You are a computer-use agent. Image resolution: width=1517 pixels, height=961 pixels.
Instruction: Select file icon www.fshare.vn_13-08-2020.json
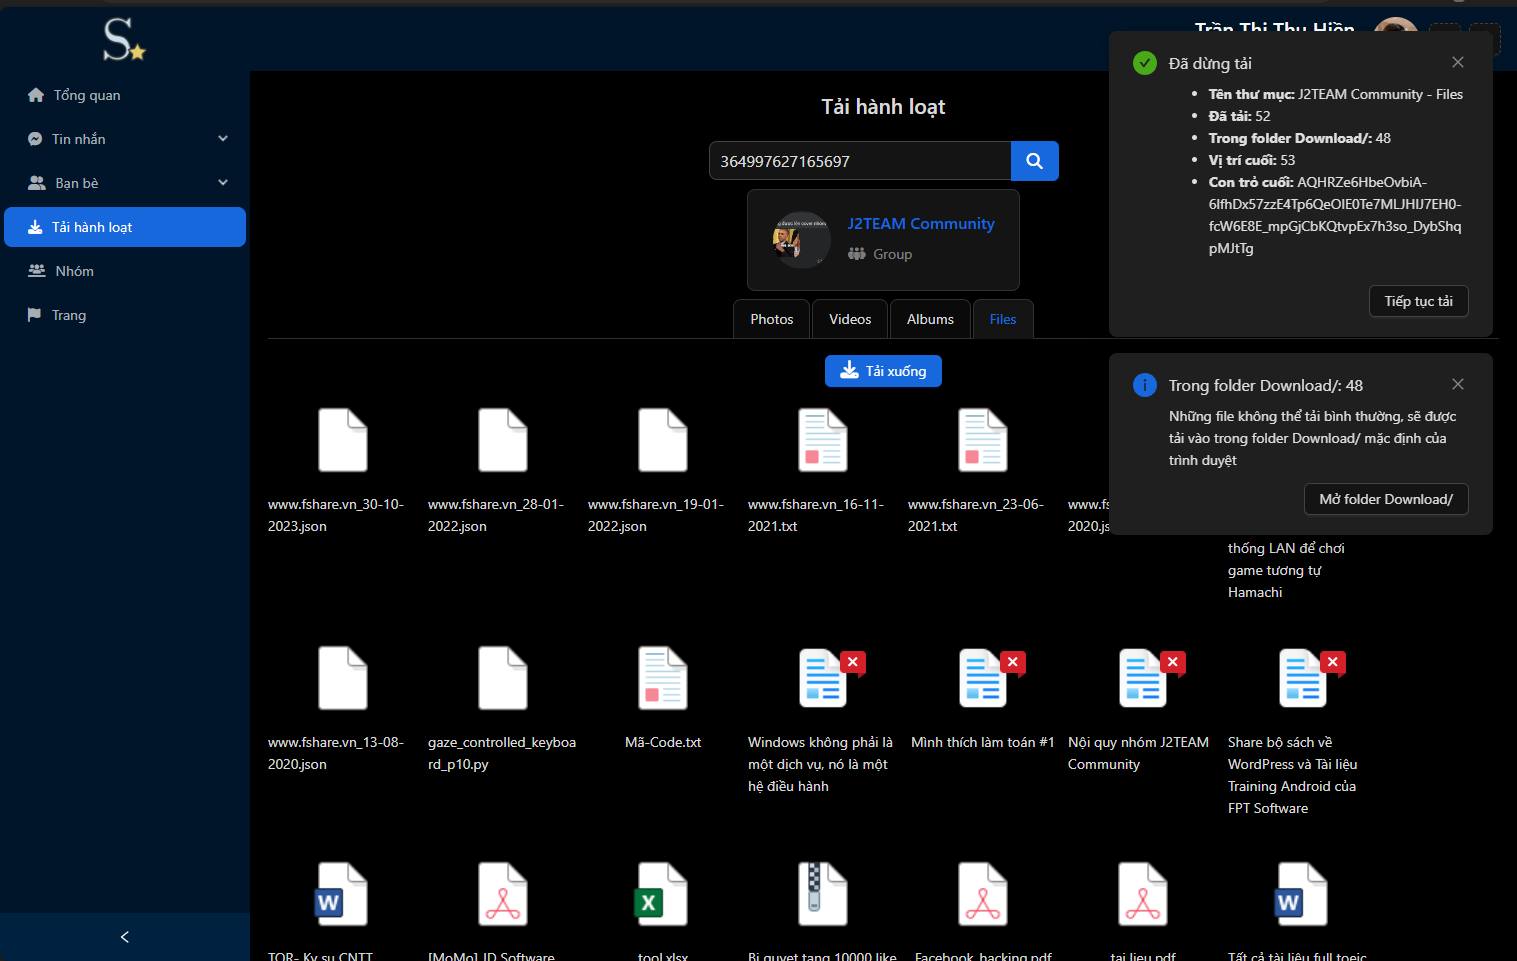pyautogui.click(x=343, y=678)
